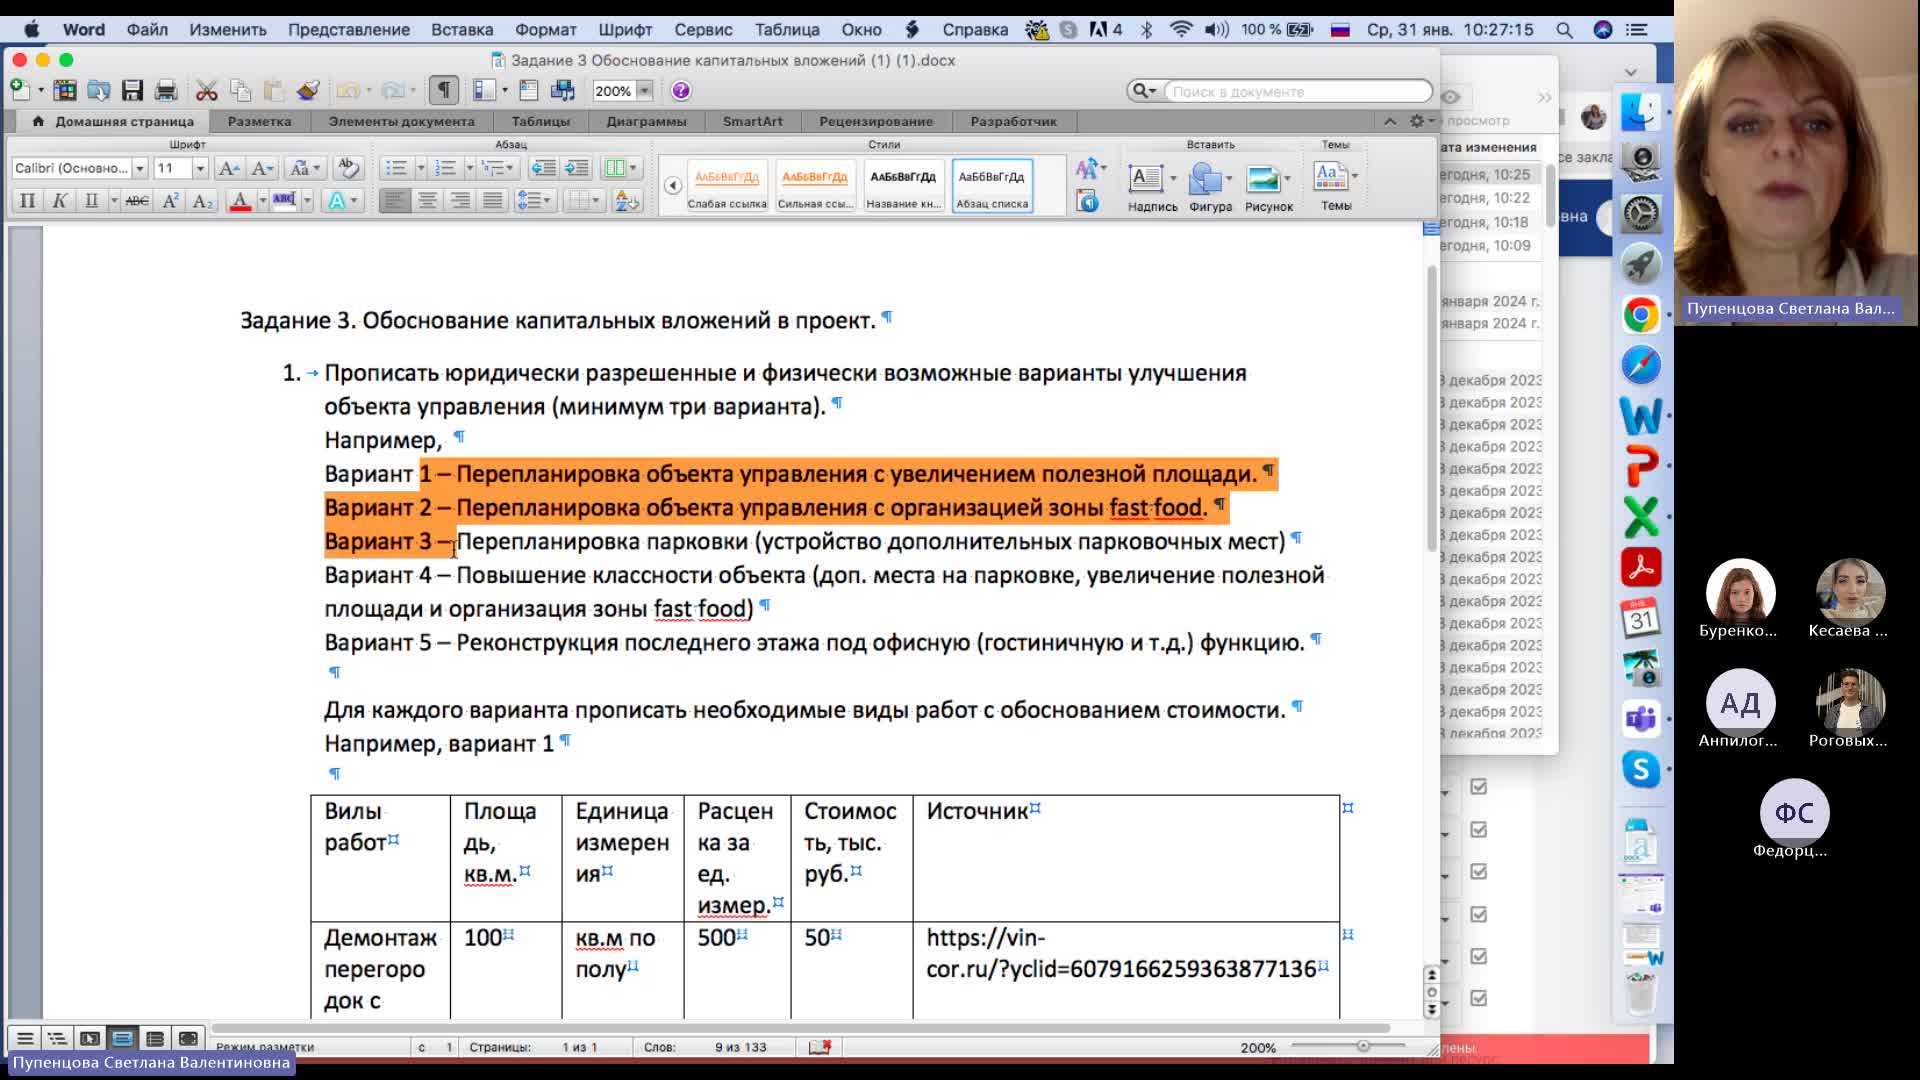Toggle underline formatting
The image size is (1920, 1080).
click(91, 201)
